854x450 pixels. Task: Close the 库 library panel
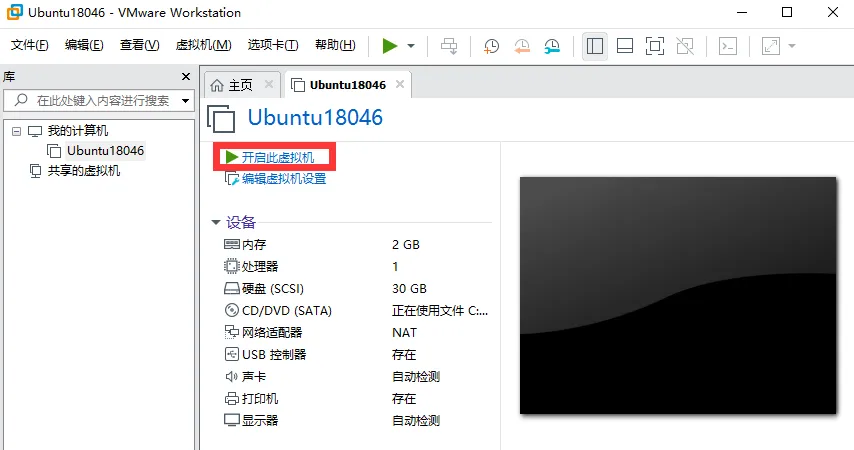(x=186, y=77)
